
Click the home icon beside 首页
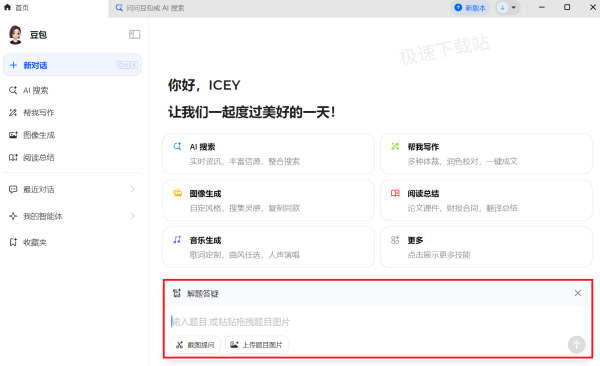[7, 7]
